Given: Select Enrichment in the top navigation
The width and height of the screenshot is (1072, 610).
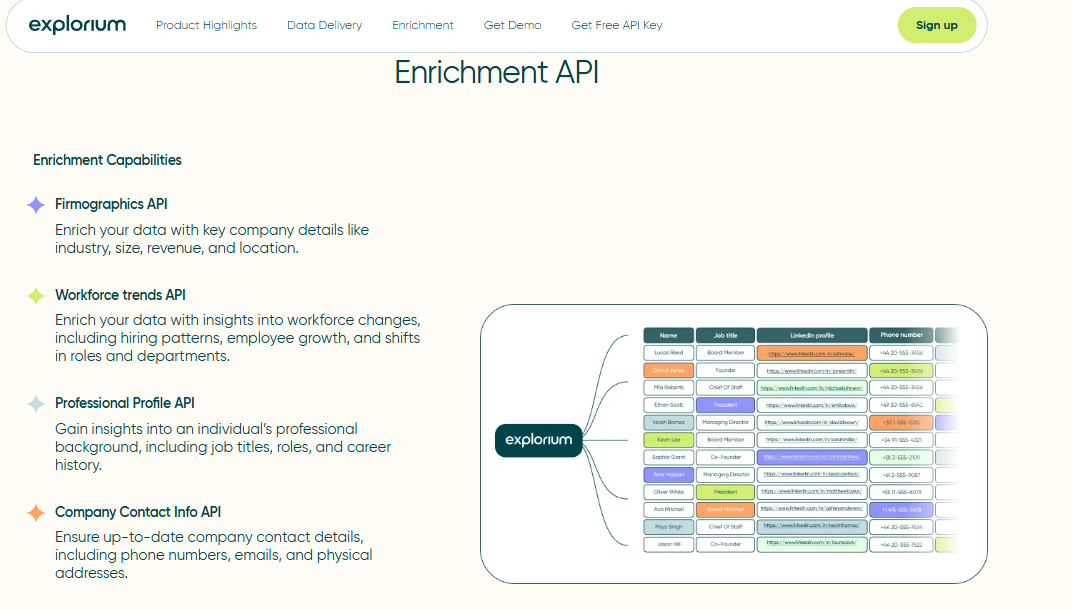Looking at the screenshot, I should (423, 25).
